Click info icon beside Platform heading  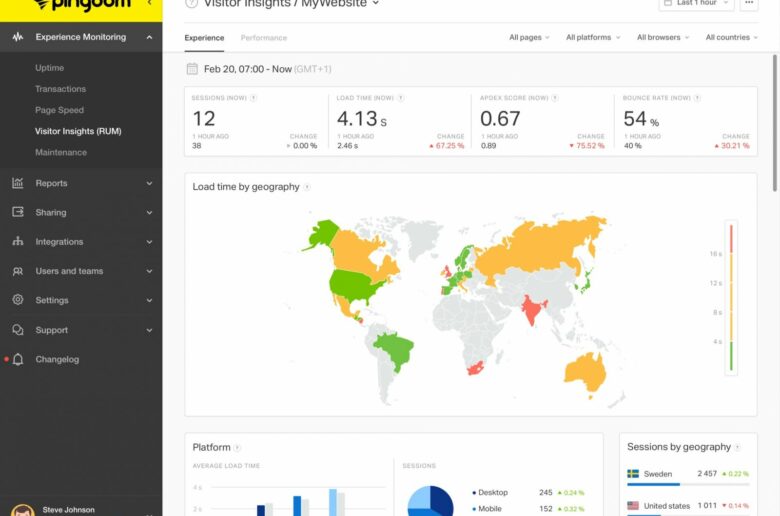tap(237, 448)
